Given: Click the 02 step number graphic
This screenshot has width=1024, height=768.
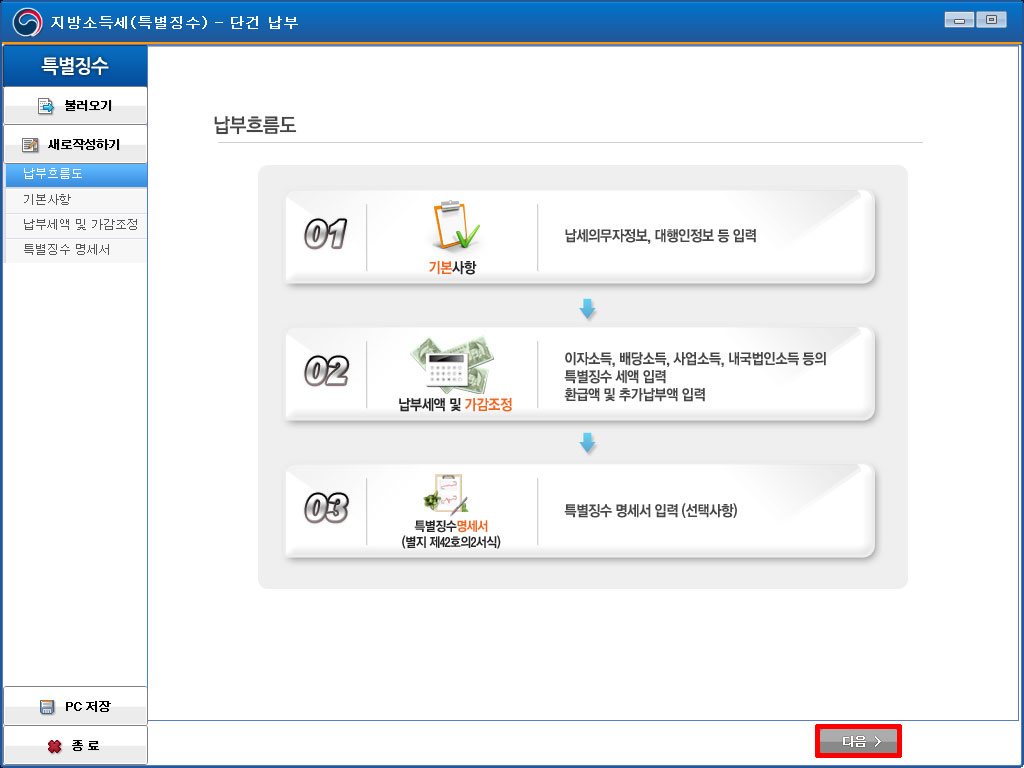Looking at the screenshot, I should click(x=326, y=371).
